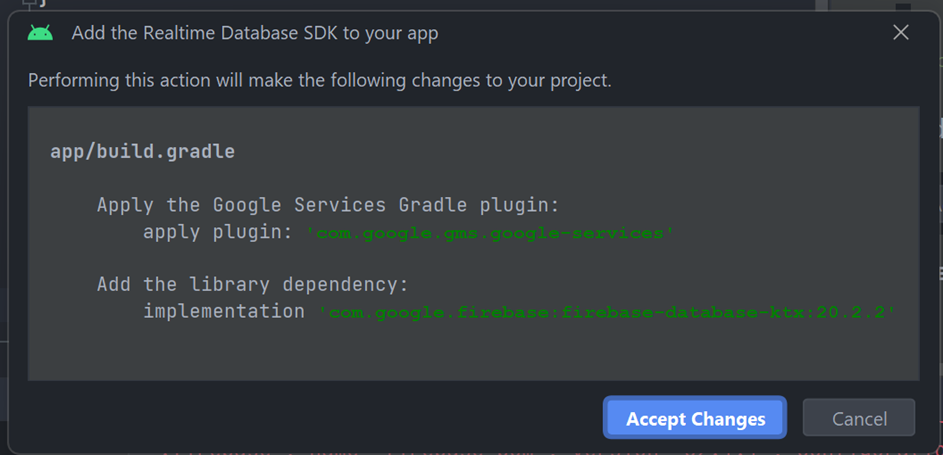Click the "implementation" keyword in the preview
The image size is (943, 455).
(224, 311)
